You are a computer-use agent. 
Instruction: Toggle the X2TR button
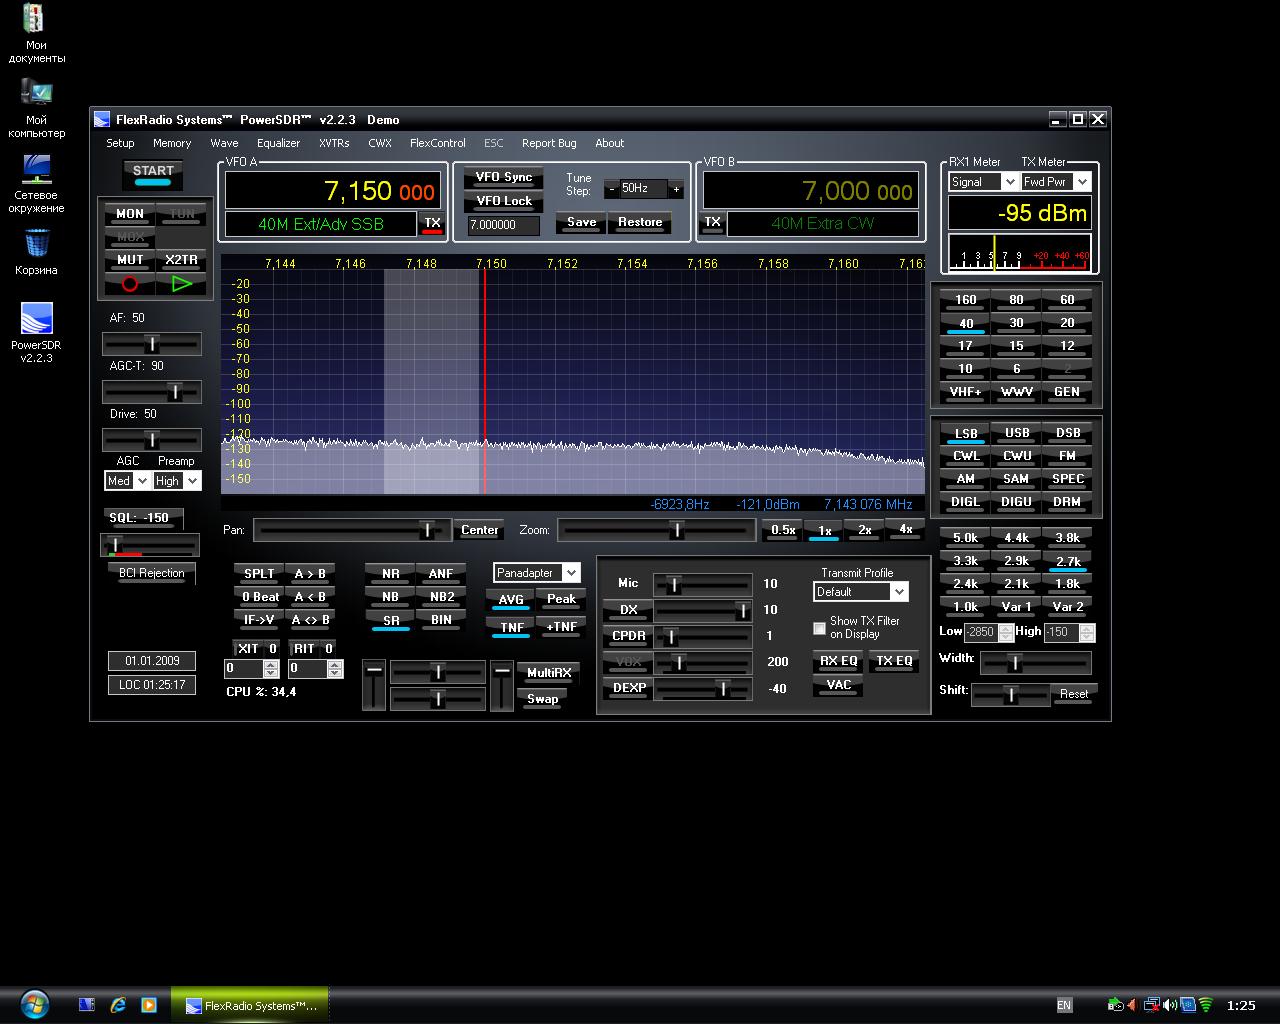pos(181,260)
